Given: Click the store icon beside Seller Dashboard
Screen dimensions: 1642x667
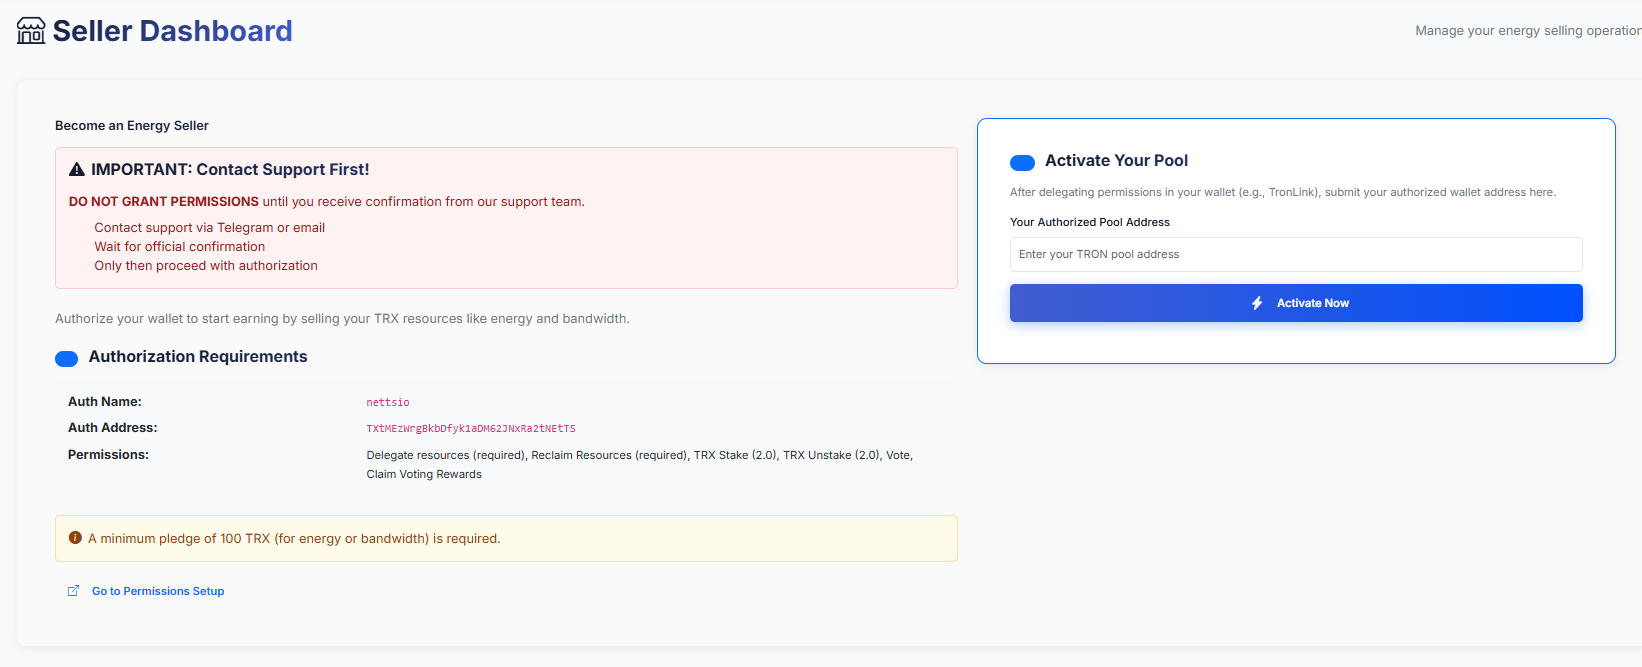Looking at the screenshot, I should click(x=31, y=31).
